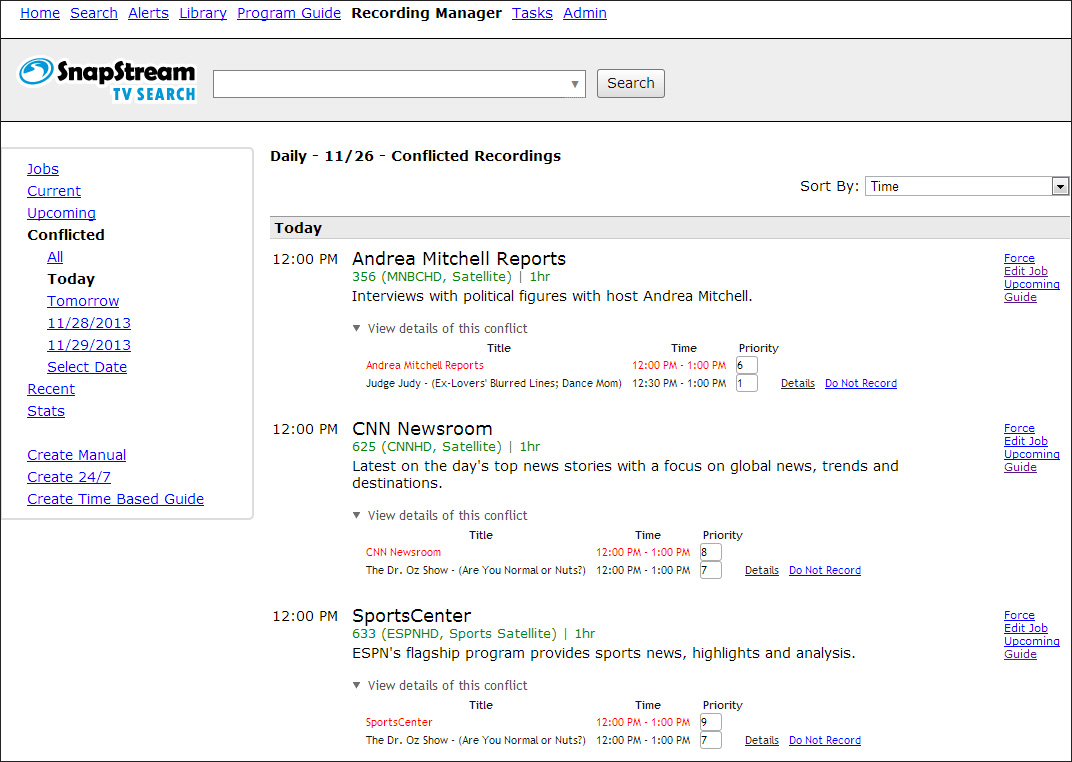Select Do Not Record for Judge Judy
Image resolution: width=1072 pixels, height=762 pixels.
tap(860, 383)
